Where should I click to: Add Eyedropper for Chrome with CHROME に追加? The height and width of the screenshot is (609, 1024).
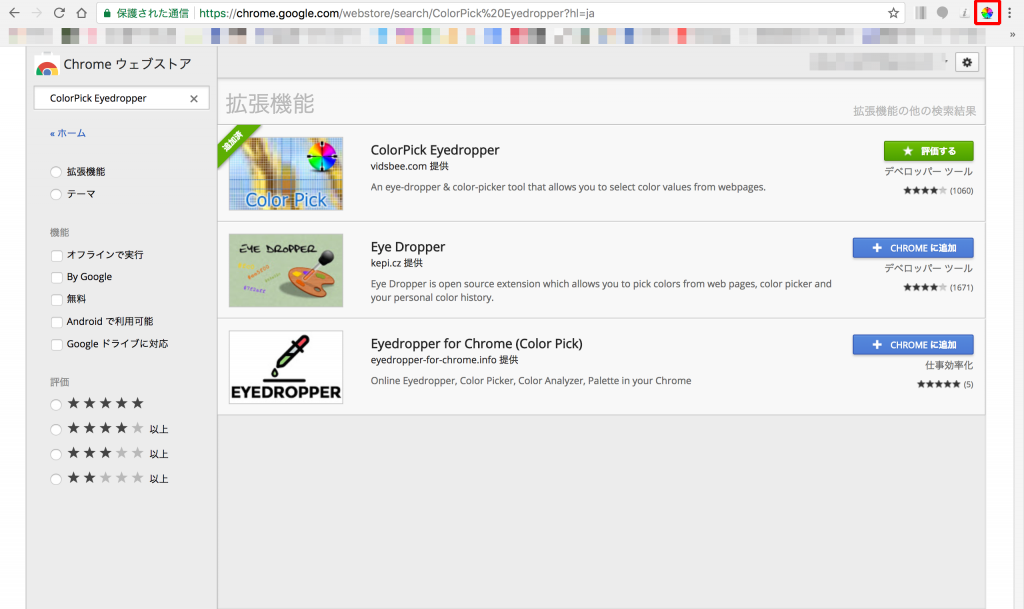pos(913,345)
